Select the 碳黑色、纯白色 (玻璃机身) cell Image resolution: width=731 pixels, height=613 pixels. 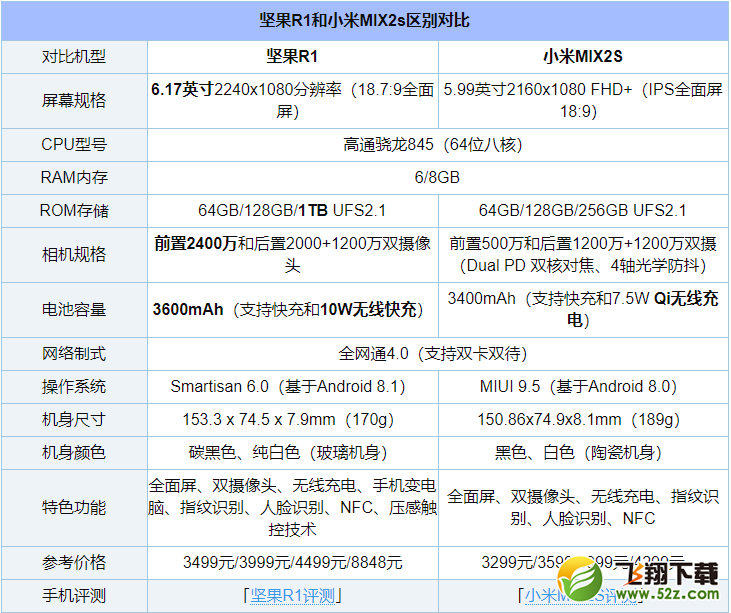(x=293, y=453)
